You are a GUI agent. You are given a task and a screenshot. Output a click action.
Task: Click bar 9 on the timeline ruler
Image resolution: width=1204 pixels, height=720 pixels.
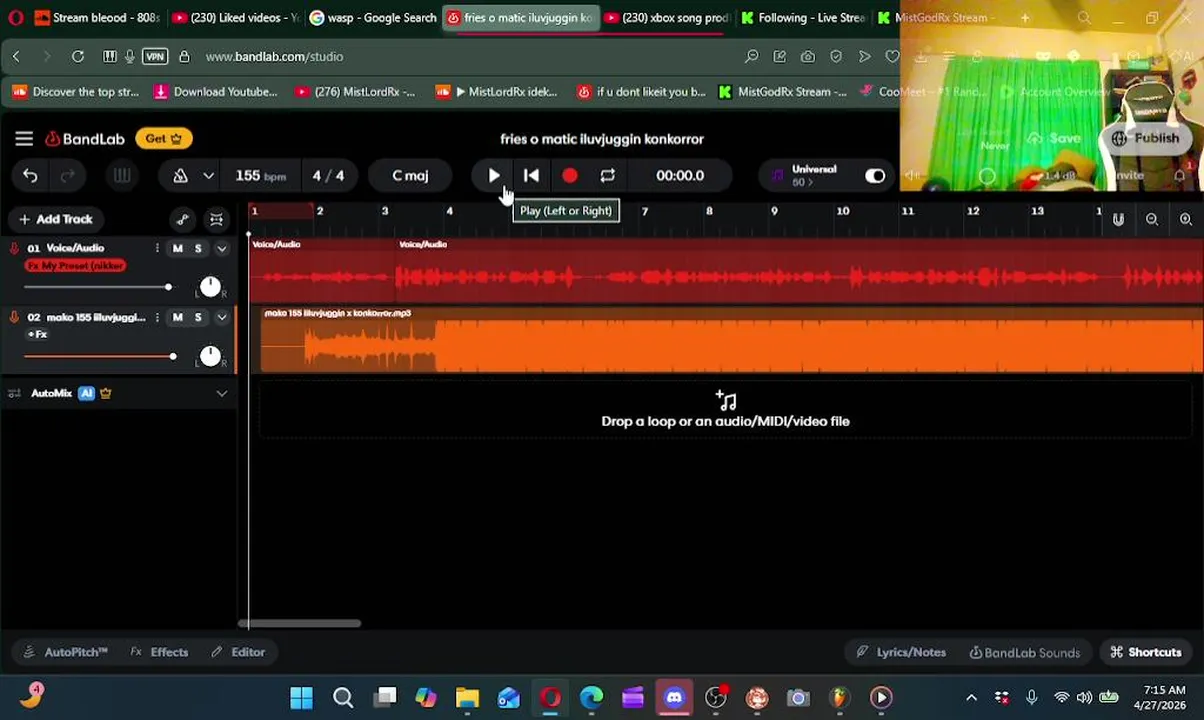click(x=774, y=212)
